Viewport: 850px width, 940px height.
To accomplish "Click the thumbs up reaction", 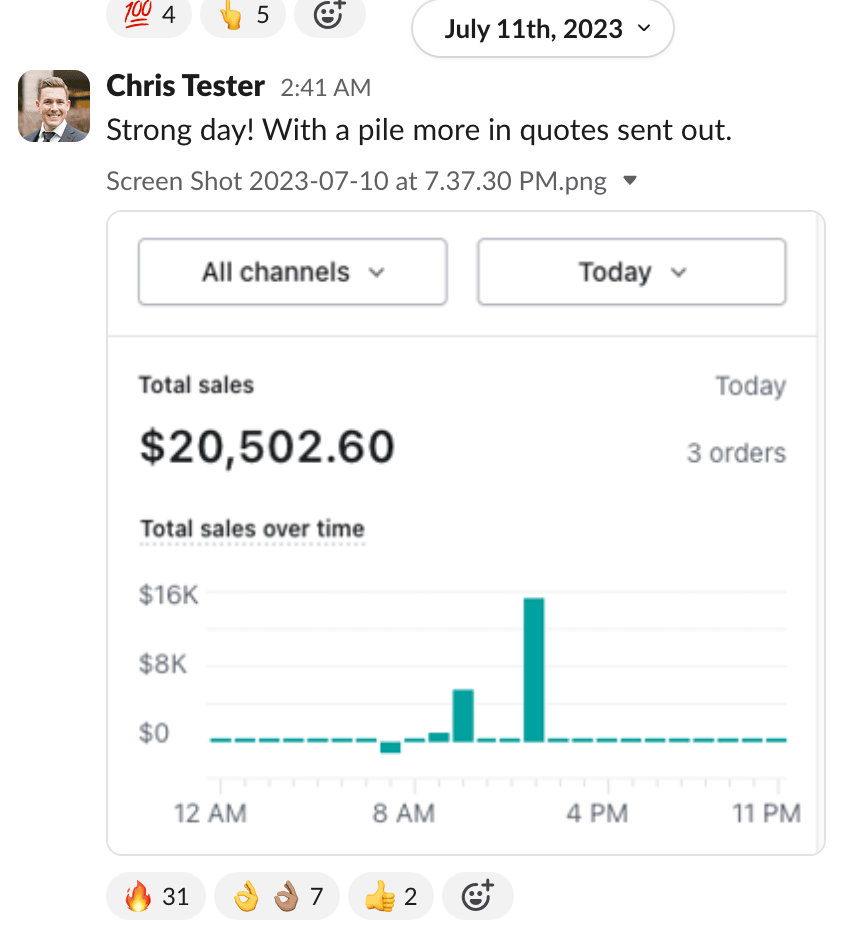I will [x=391, y=896].
